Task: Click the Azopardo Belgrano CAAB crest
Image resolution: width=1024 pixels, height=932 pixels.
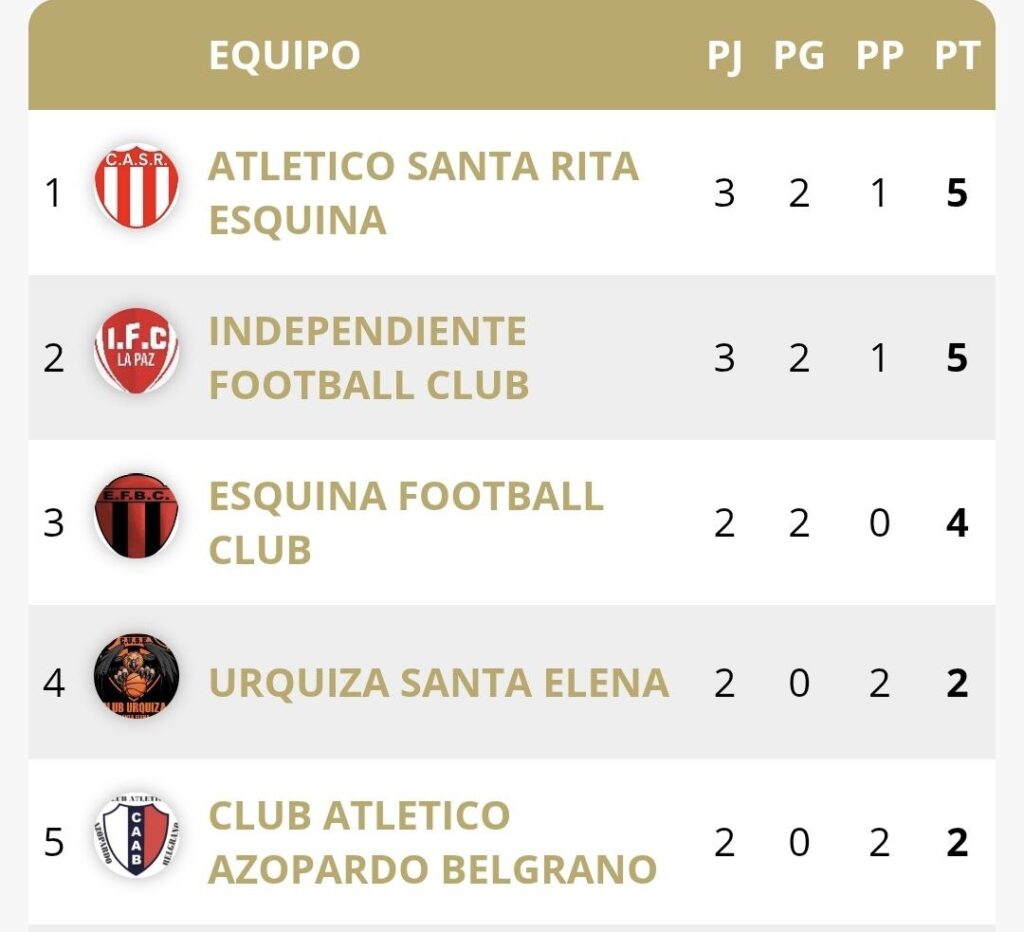Action: pos(137,836)
